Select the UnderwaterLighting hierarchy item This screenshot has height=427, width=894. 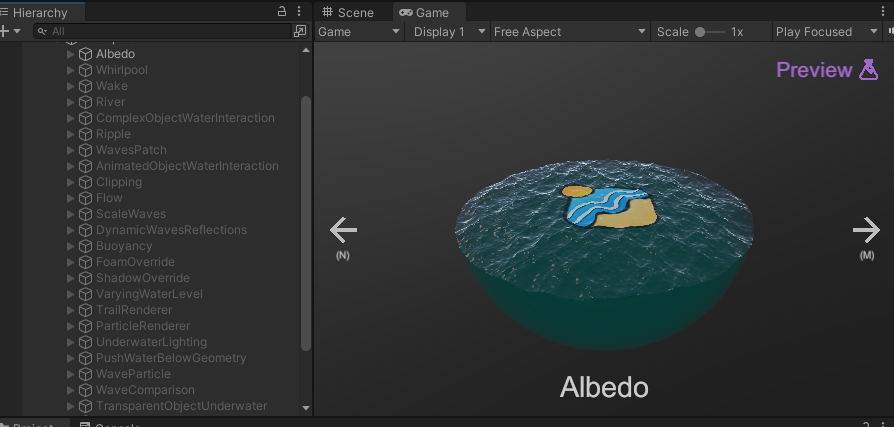click(x=151, y=342)
